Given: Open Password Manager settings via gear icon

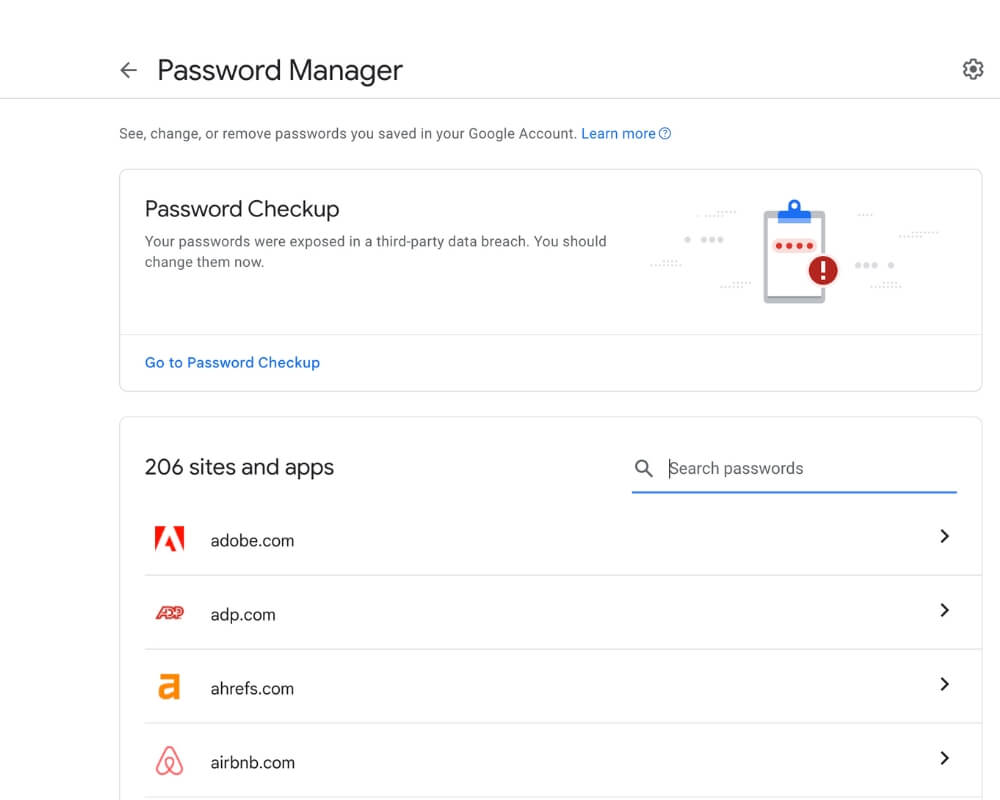Looking at the screenshot, I should pos(972,69).
